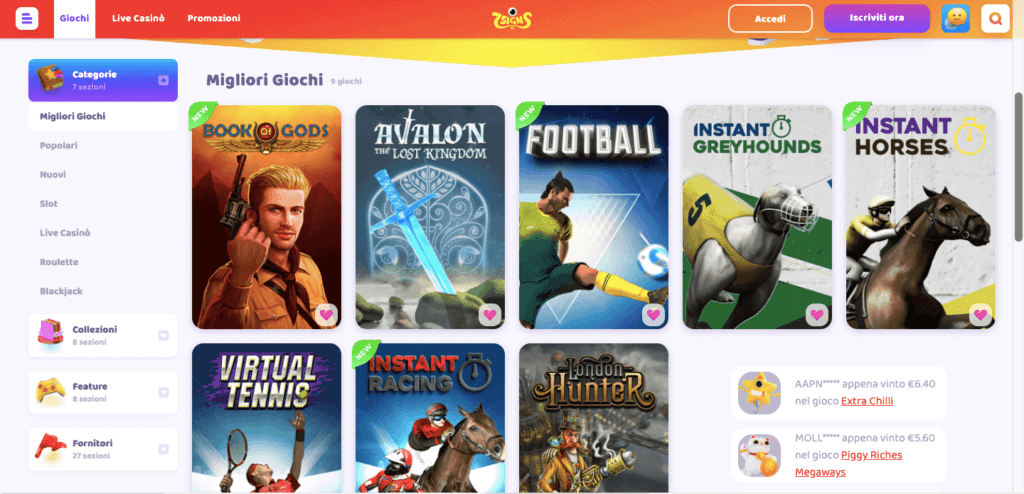
Task: Open the hamburger menu icon
Action: click(x=27, y=18)
